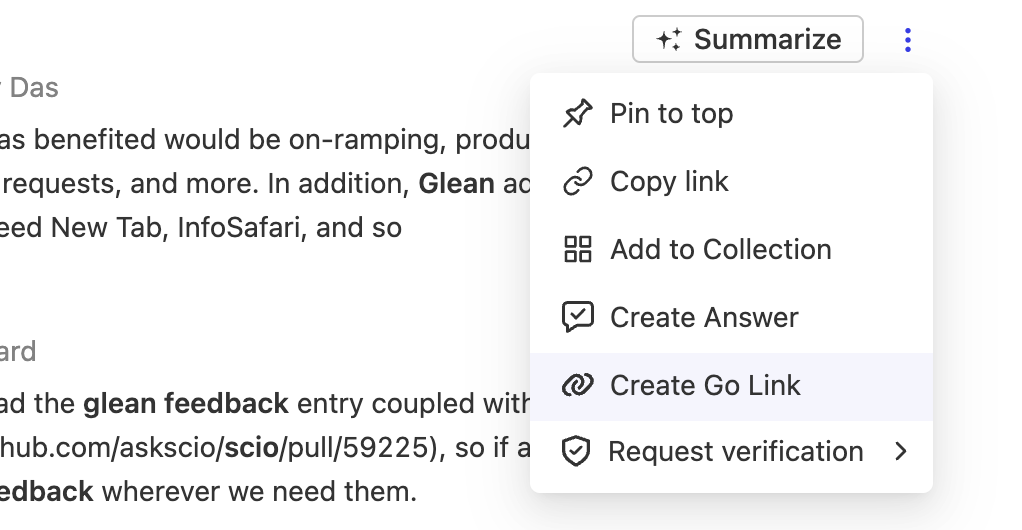This screenshot has height=530, width=1022.
Task: Select the Add to Collection label
Action: tap(720, 249)
